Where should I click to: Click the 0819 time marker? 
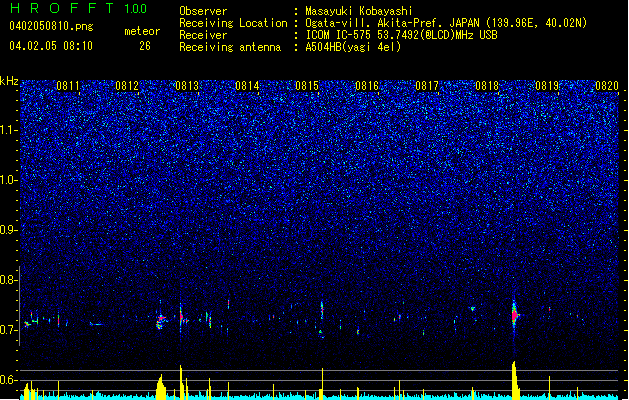547,85
